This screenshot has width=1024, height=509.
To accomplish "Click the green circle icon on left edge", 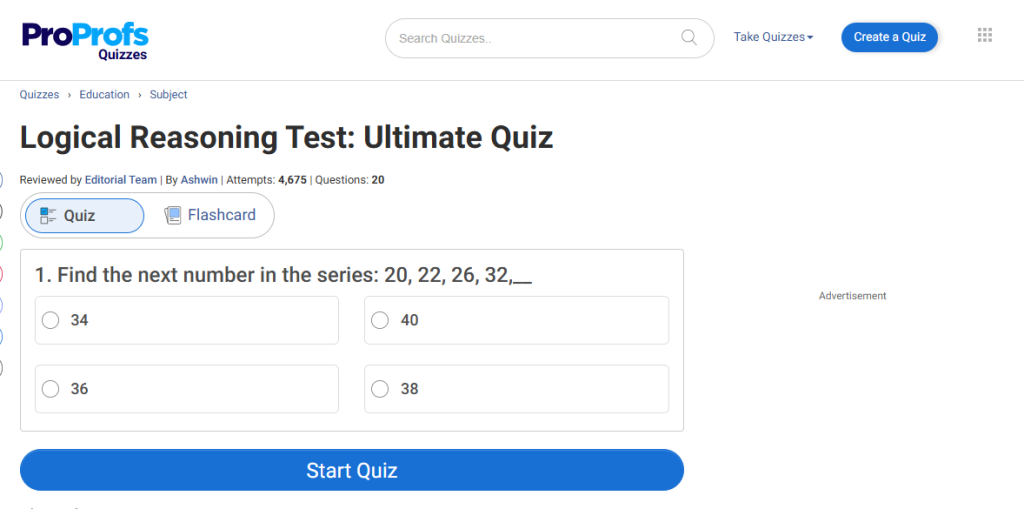I will tap(1, 242).
